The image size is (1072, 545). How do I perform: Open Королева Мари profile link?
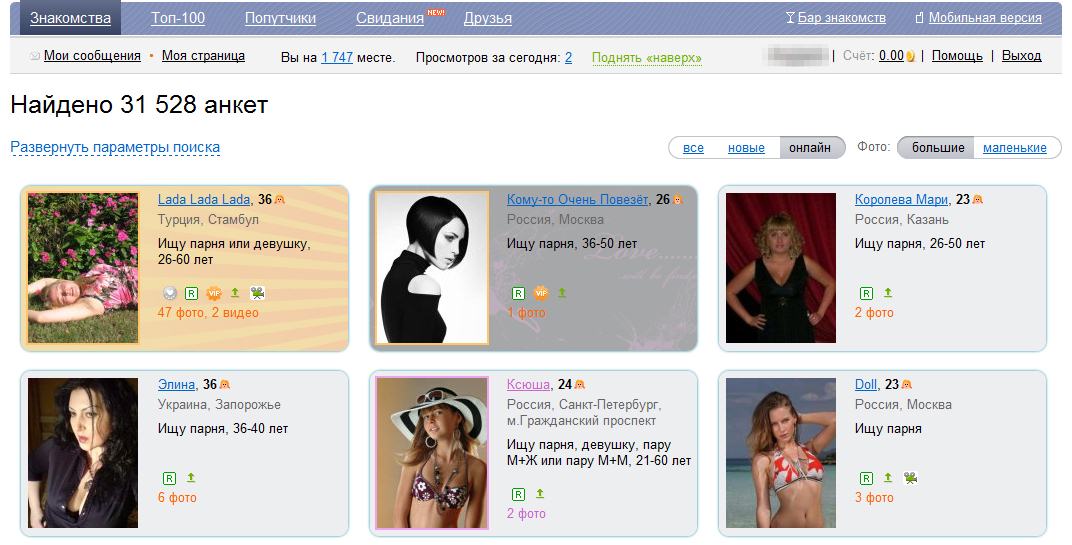coord(901,200)
